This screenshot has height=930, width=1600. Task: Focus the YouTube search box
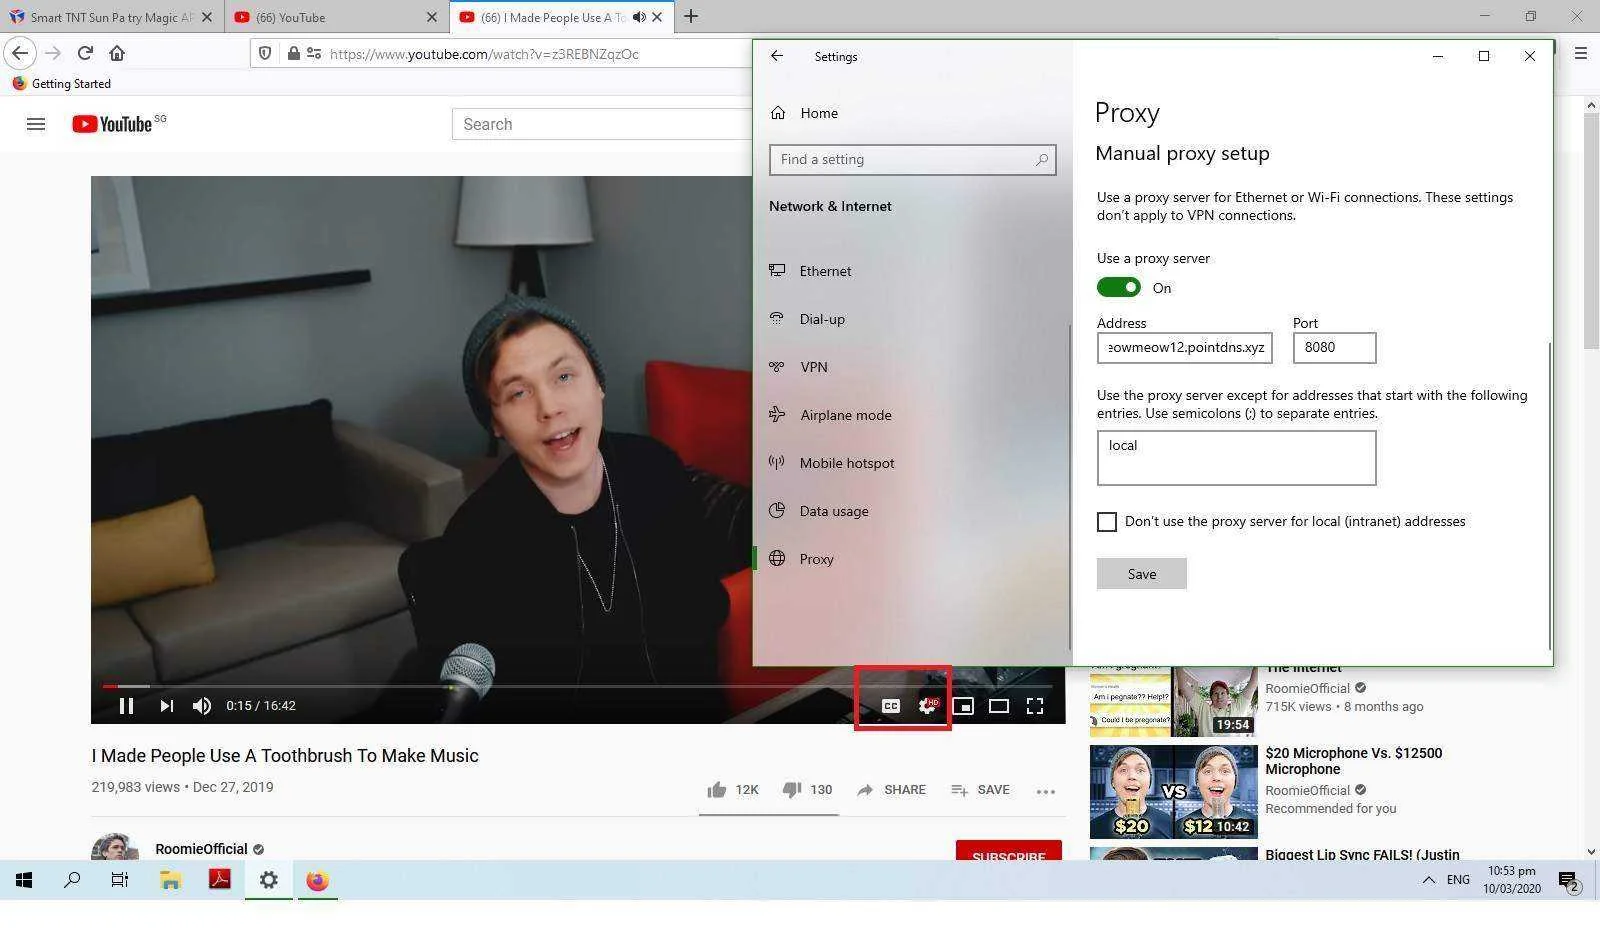[x=602, y=124]
